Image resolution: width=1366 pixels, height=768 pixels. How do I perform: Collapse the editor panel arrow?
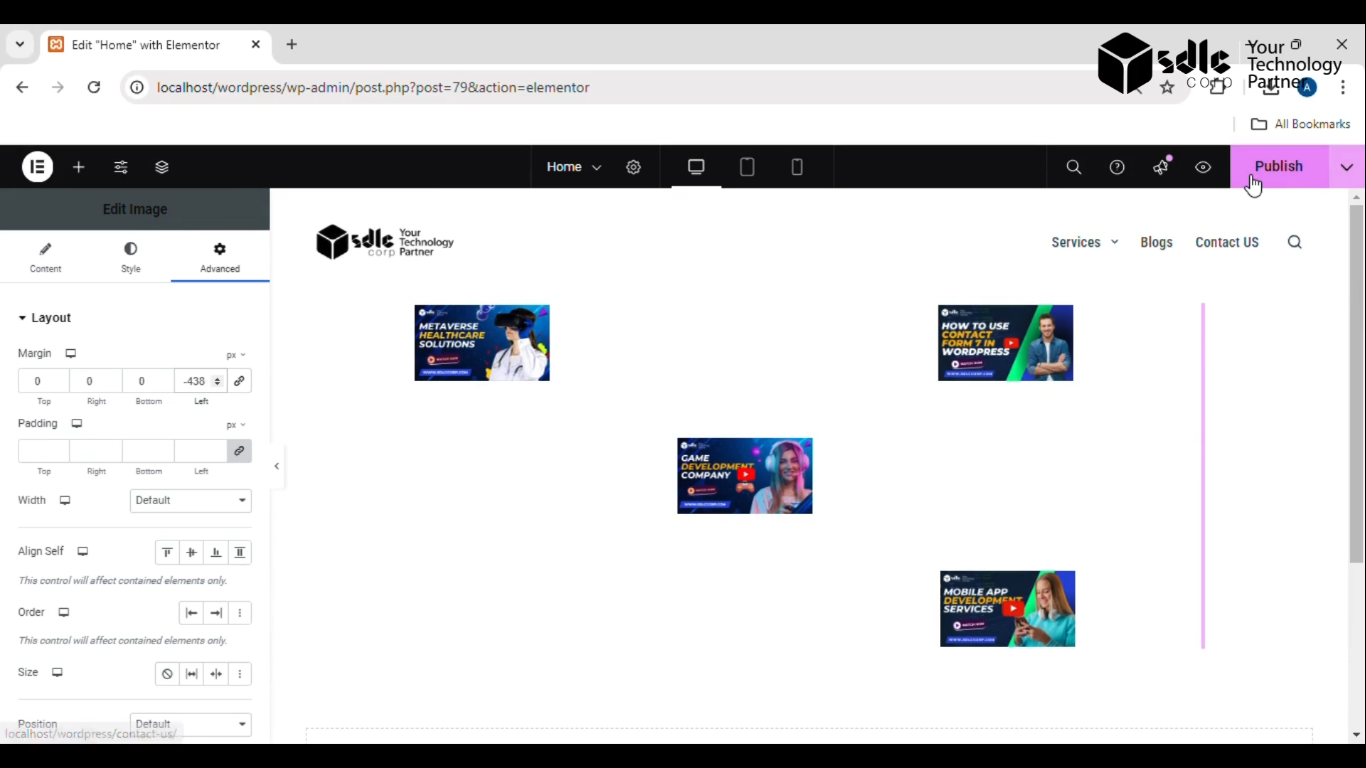(277, 466)
